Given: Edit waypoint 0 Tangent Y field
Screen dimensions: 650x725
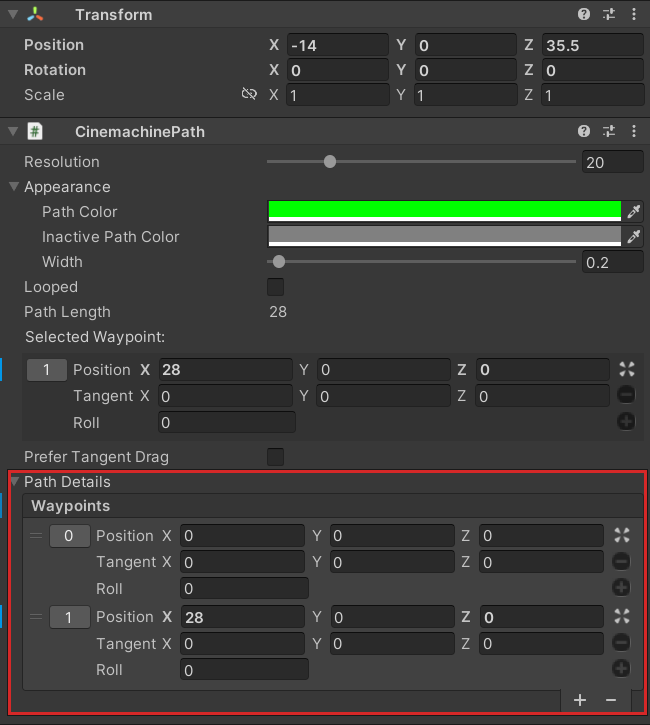Looking at the screenshot, I should pos(392,562).
